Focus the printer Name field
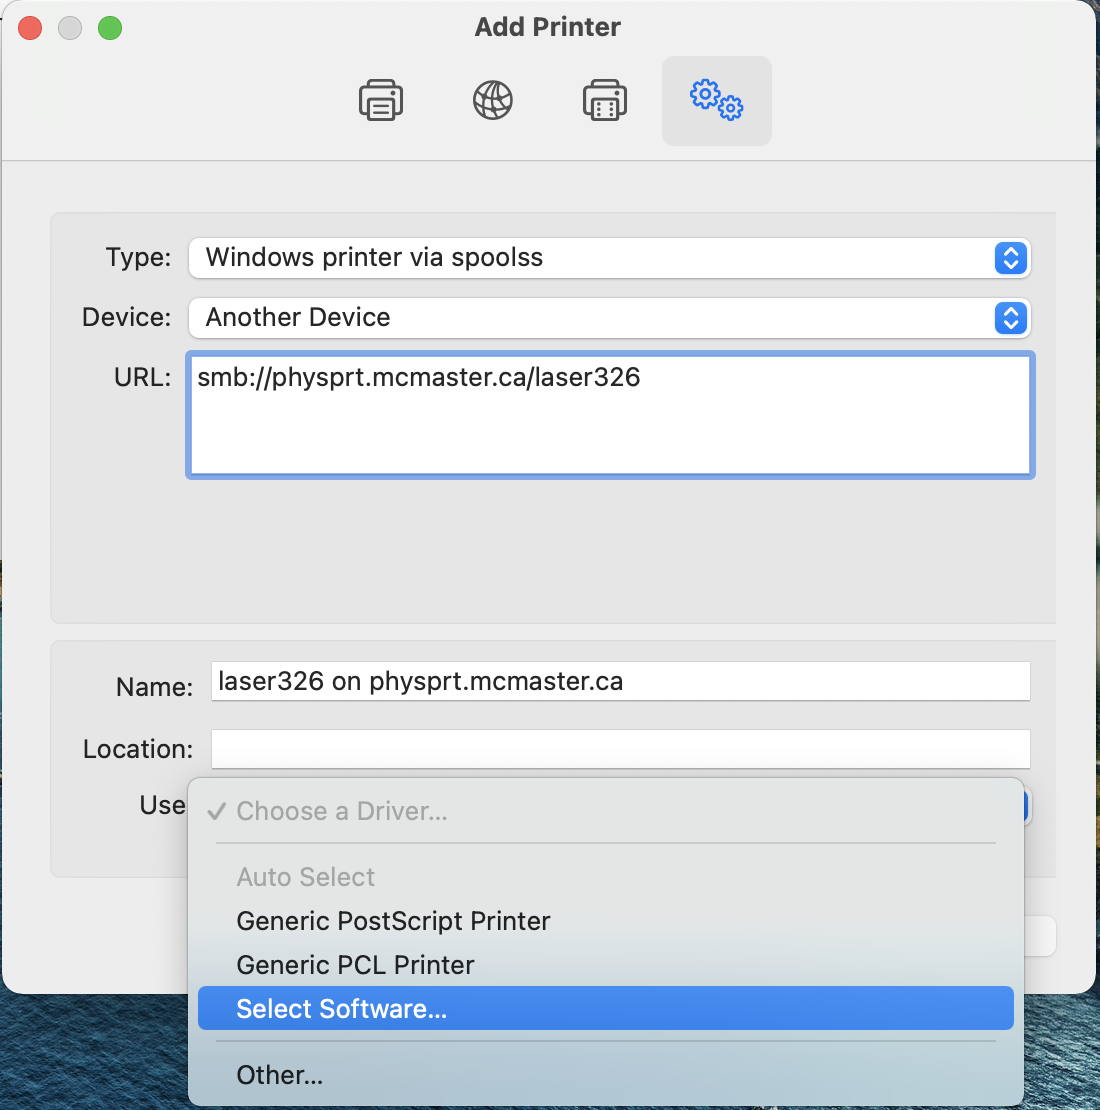The image size is (1100, 1110). [620, 682]
